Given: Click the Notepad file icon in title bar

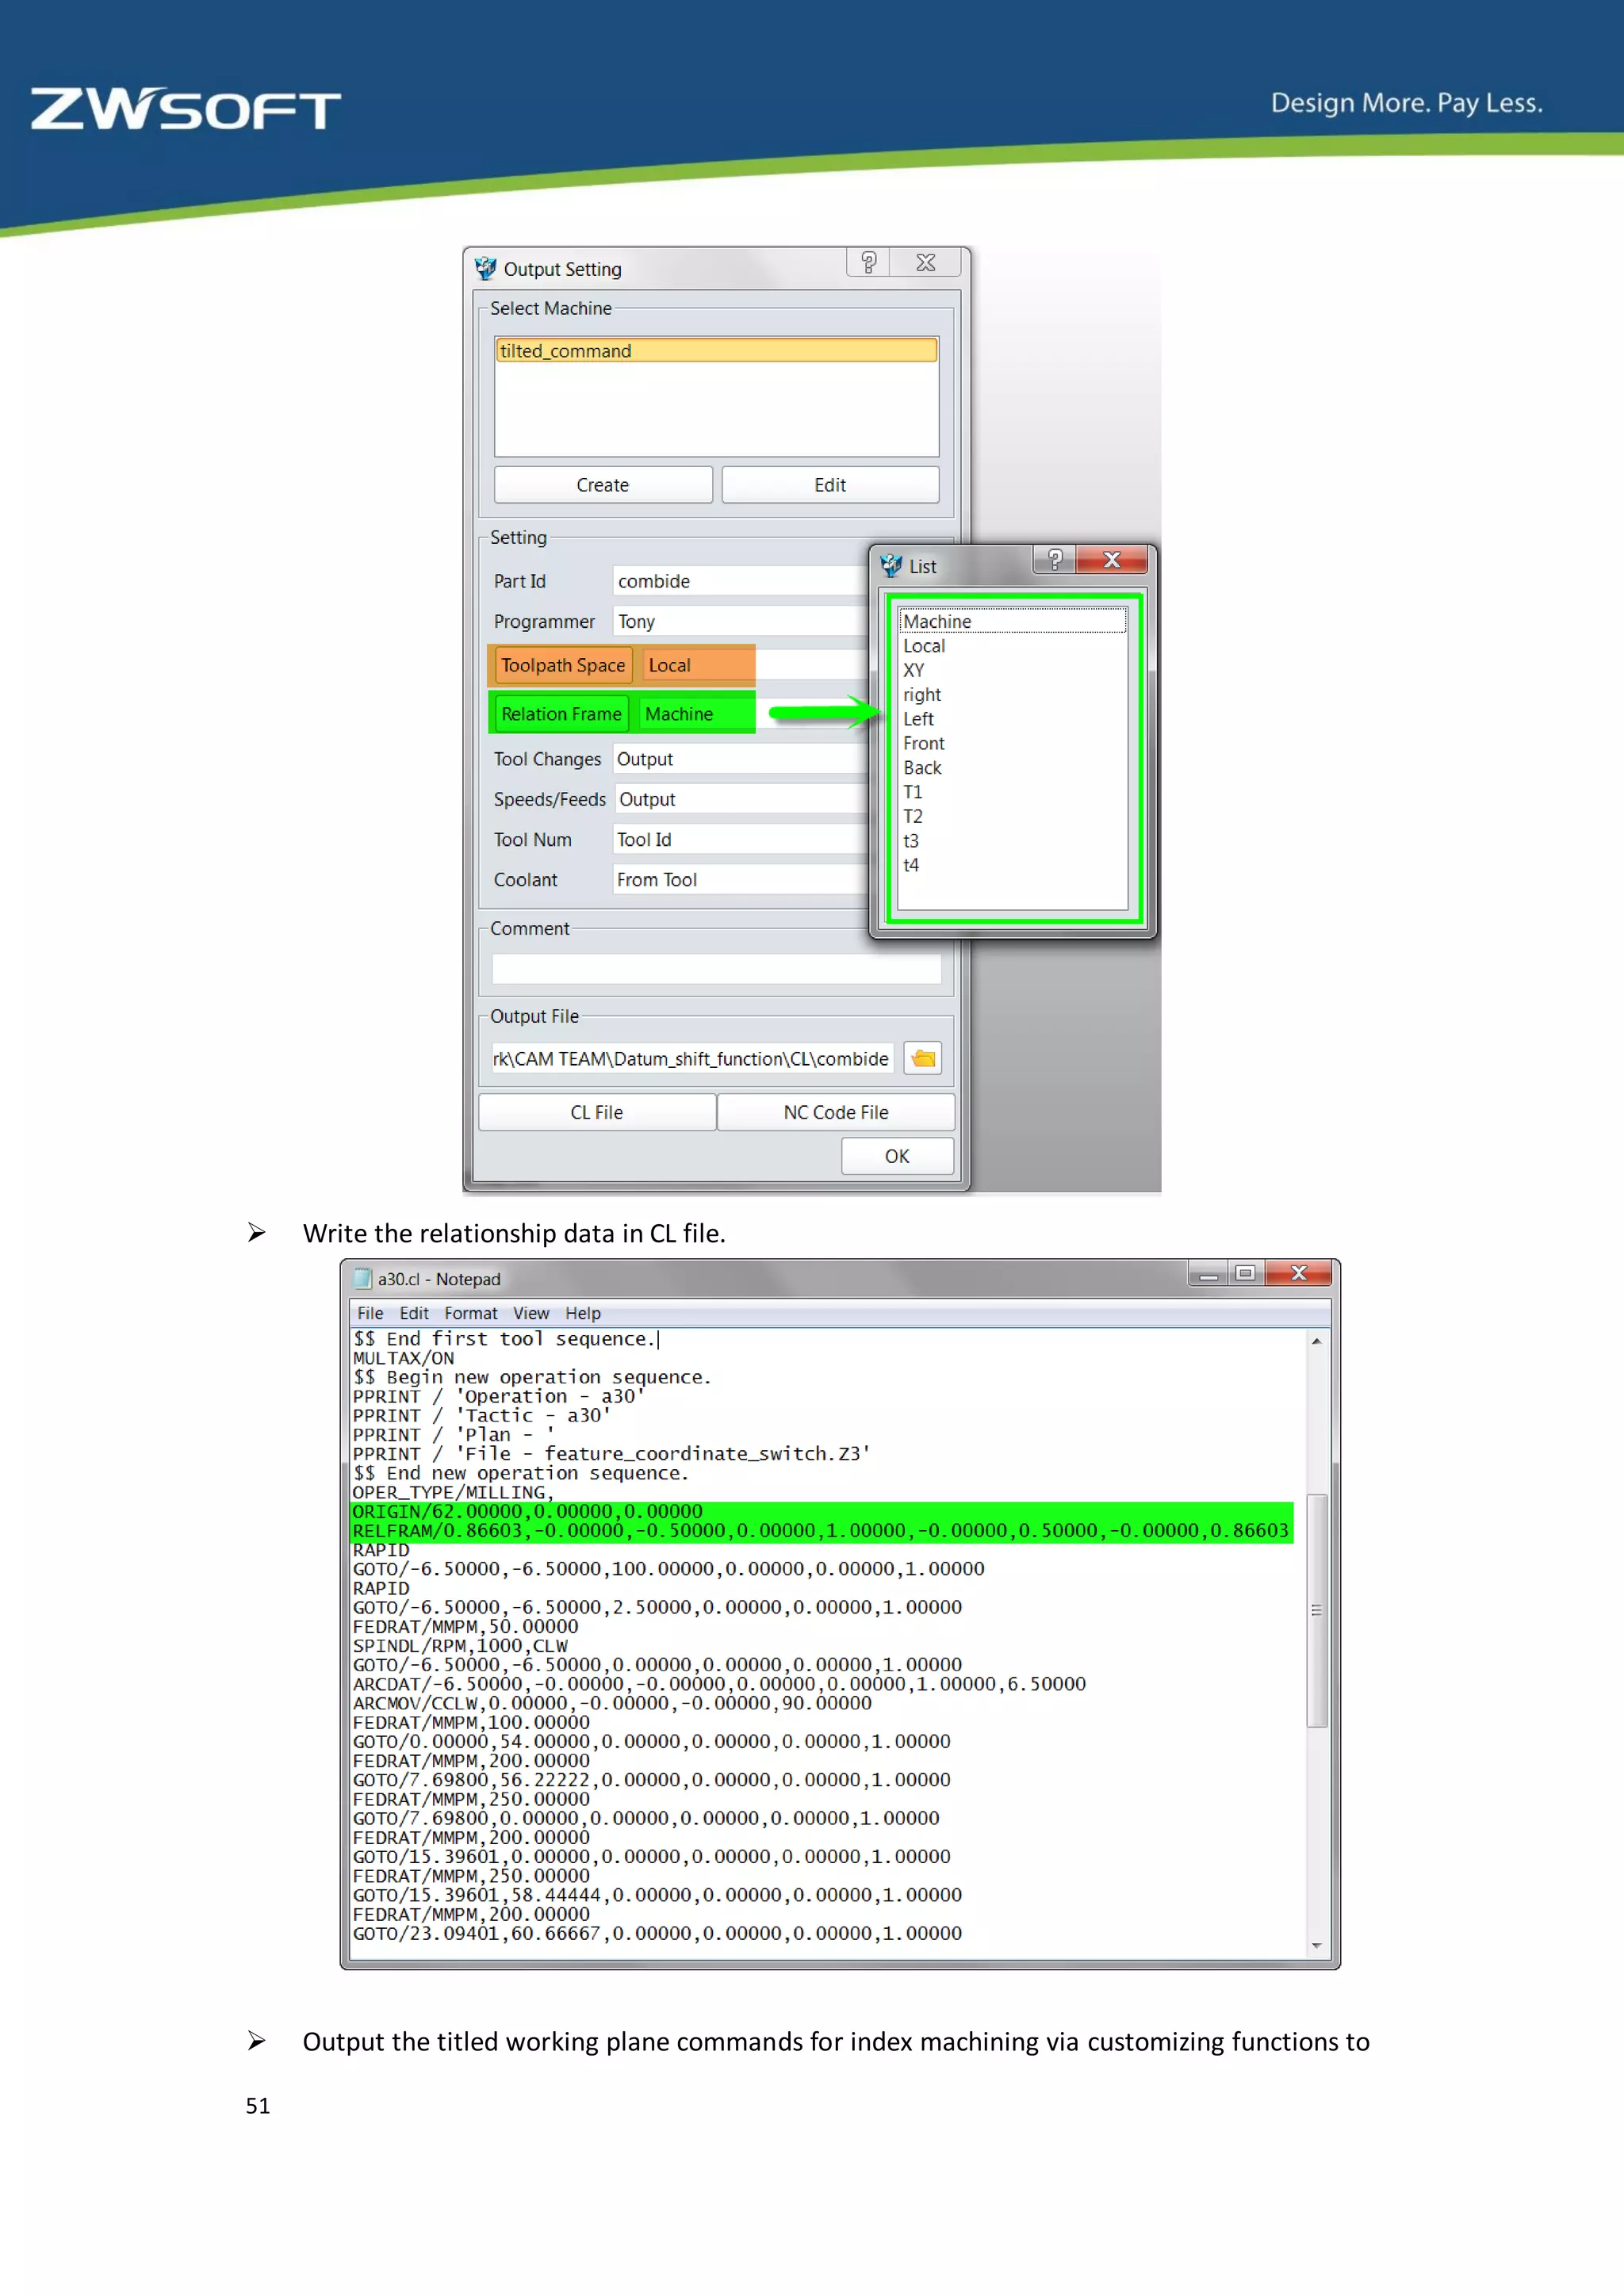Looking at the screenshot, I should (363, 1278).
